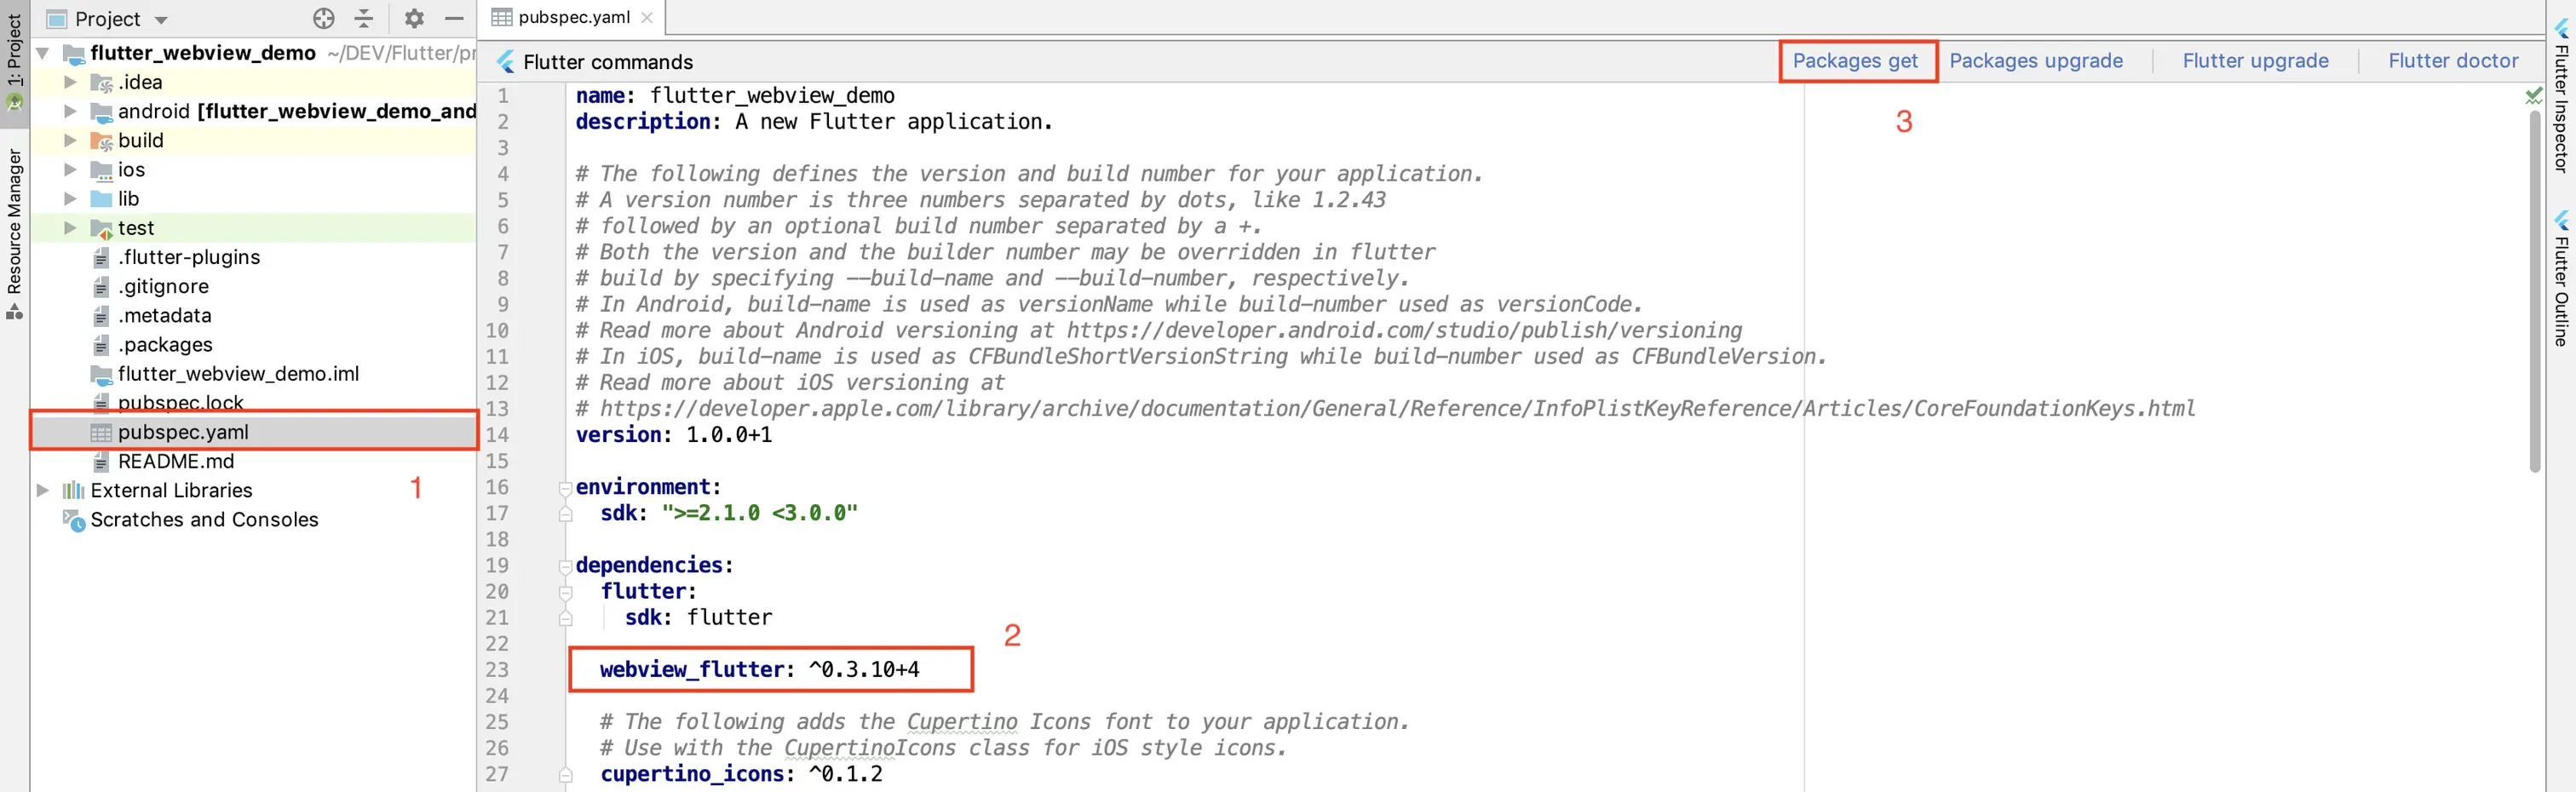Click the Flutter logo icon in commands bar
The height and width of the screenshot is (792, 2576).
[x=505, y=62]
